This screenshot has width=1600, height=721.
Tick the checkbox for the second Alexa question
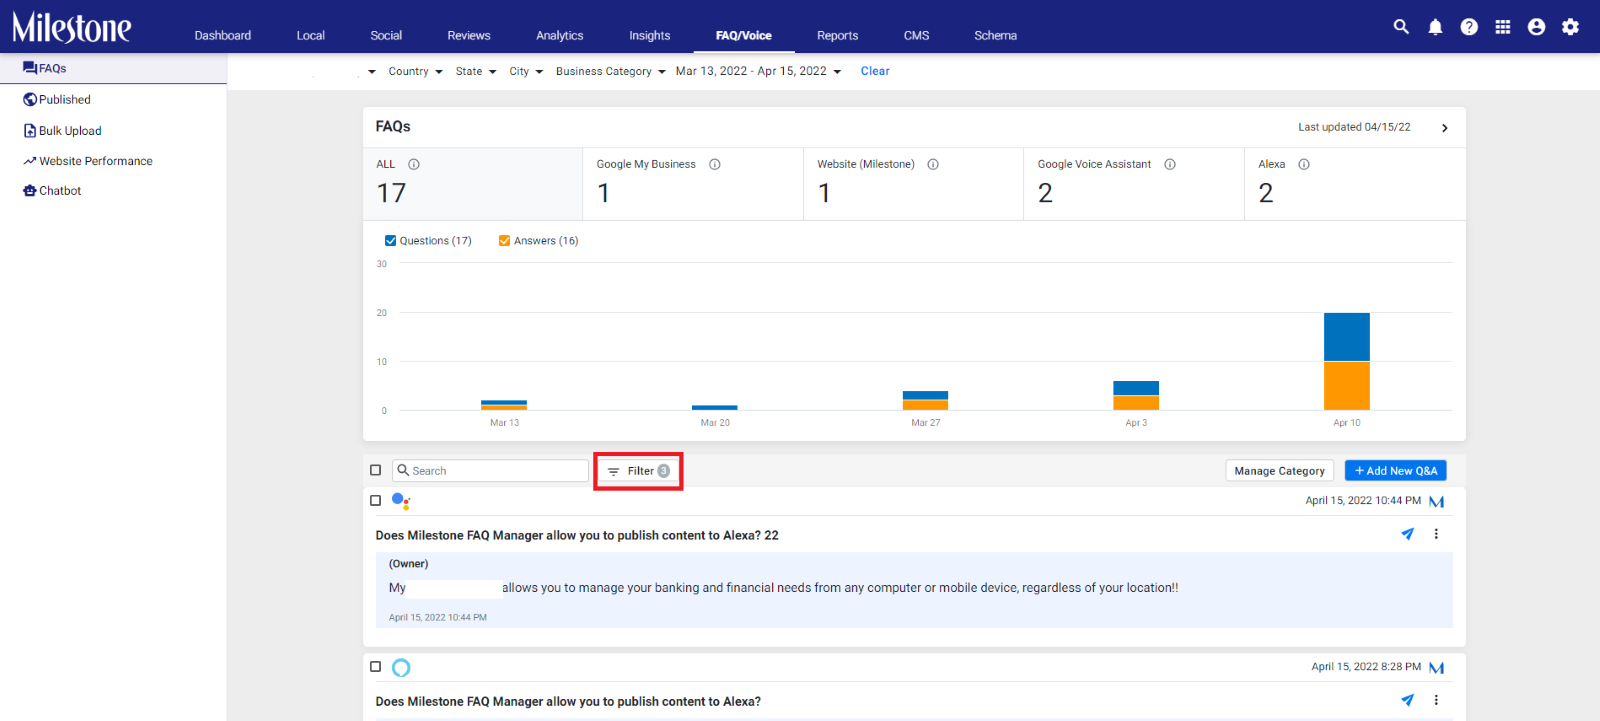pyautogui.click(x=376, y=666)
